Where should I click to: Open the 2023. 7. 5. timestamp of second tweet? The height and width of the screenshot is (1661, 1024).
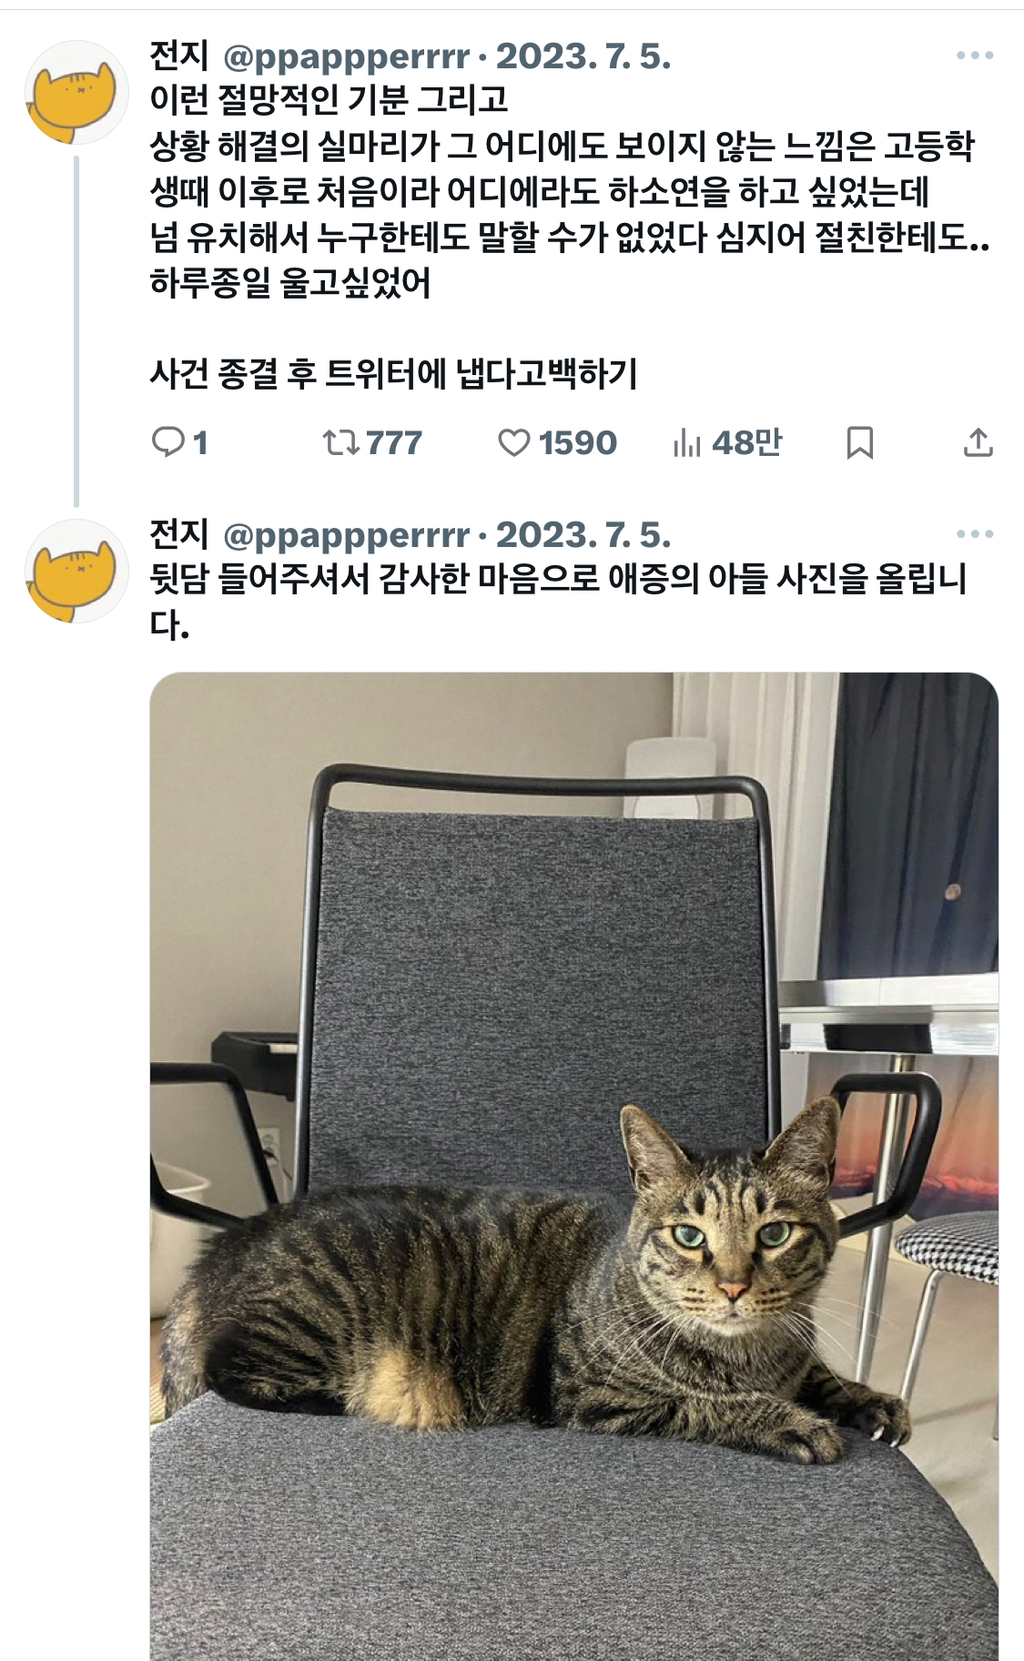[583, 535]
